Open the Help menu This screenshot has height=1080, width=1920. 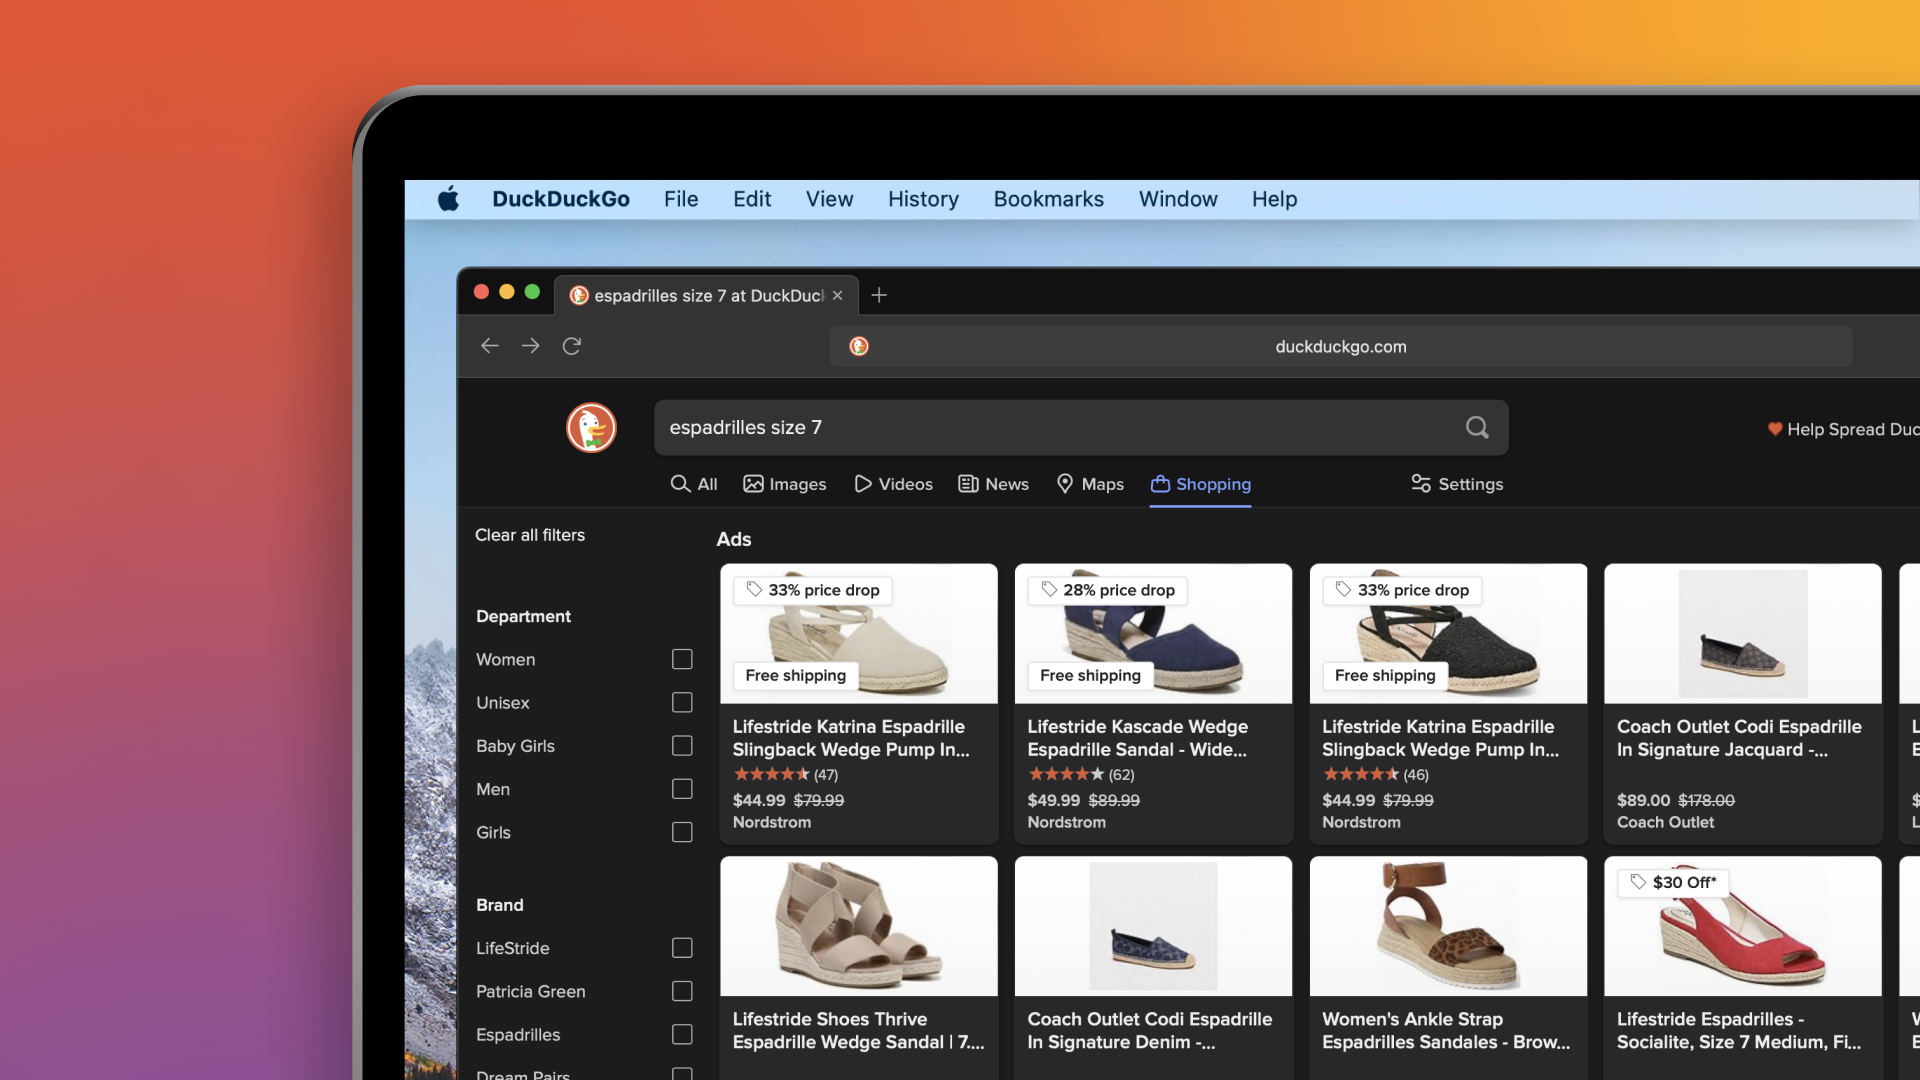click(1274, 199)
